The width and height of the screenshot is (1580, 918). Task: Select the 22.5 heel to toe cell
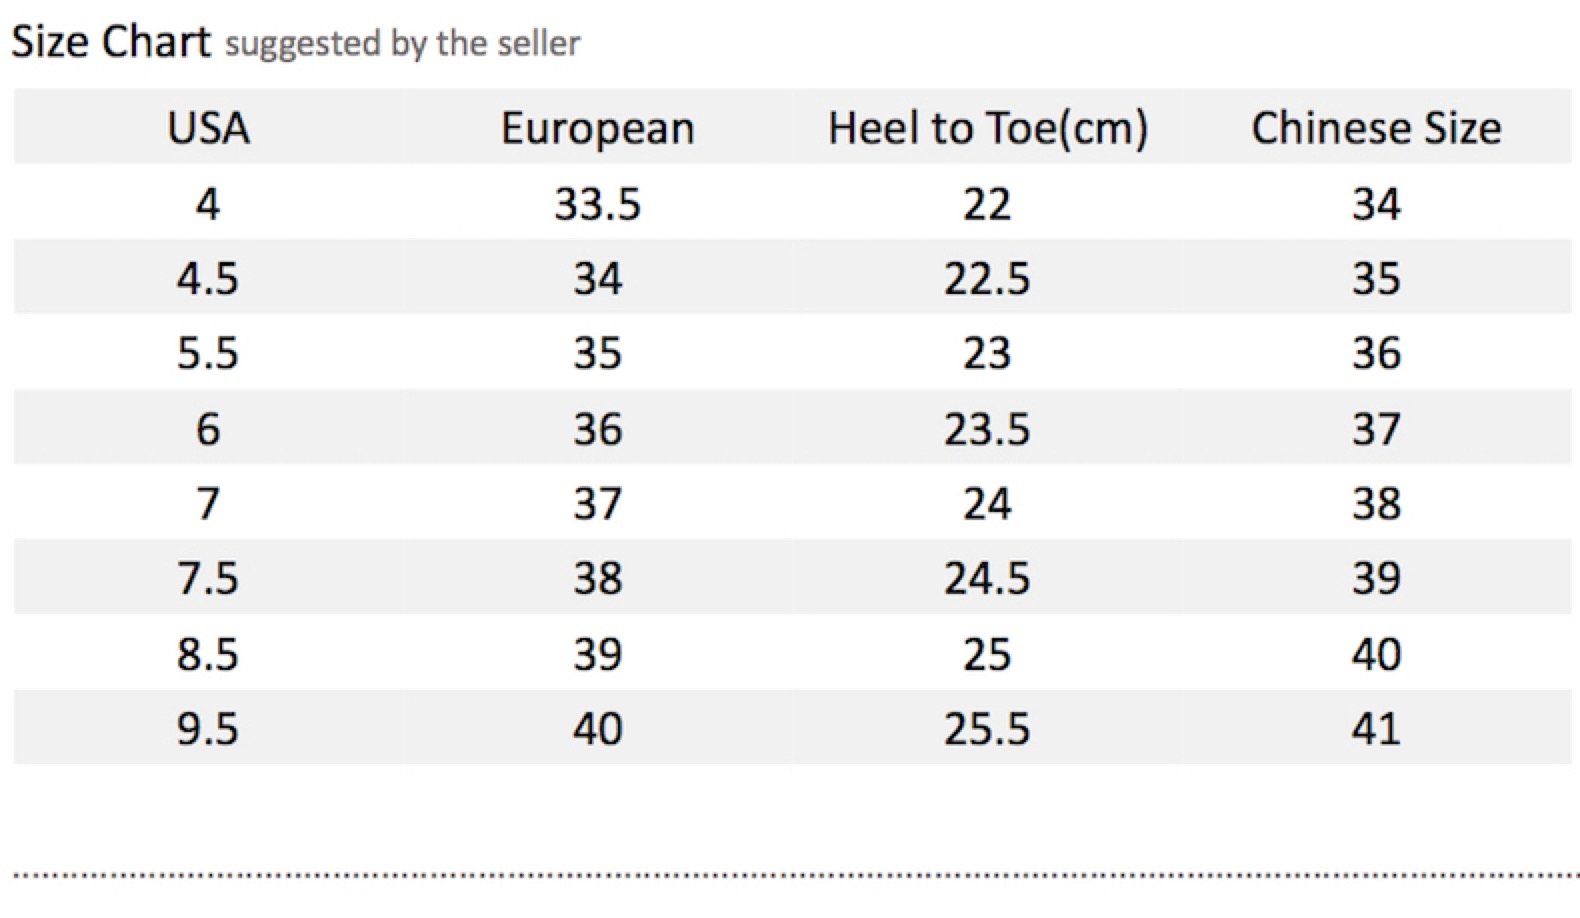(x=987, y=278)
